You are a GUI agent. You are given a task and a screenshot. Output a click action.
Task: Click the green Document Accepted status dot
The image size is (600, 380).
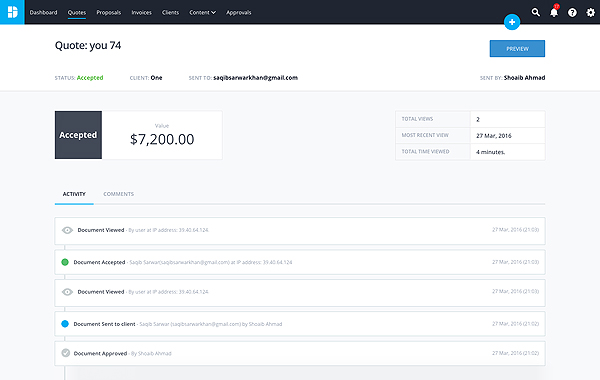[x=65, y=262]
